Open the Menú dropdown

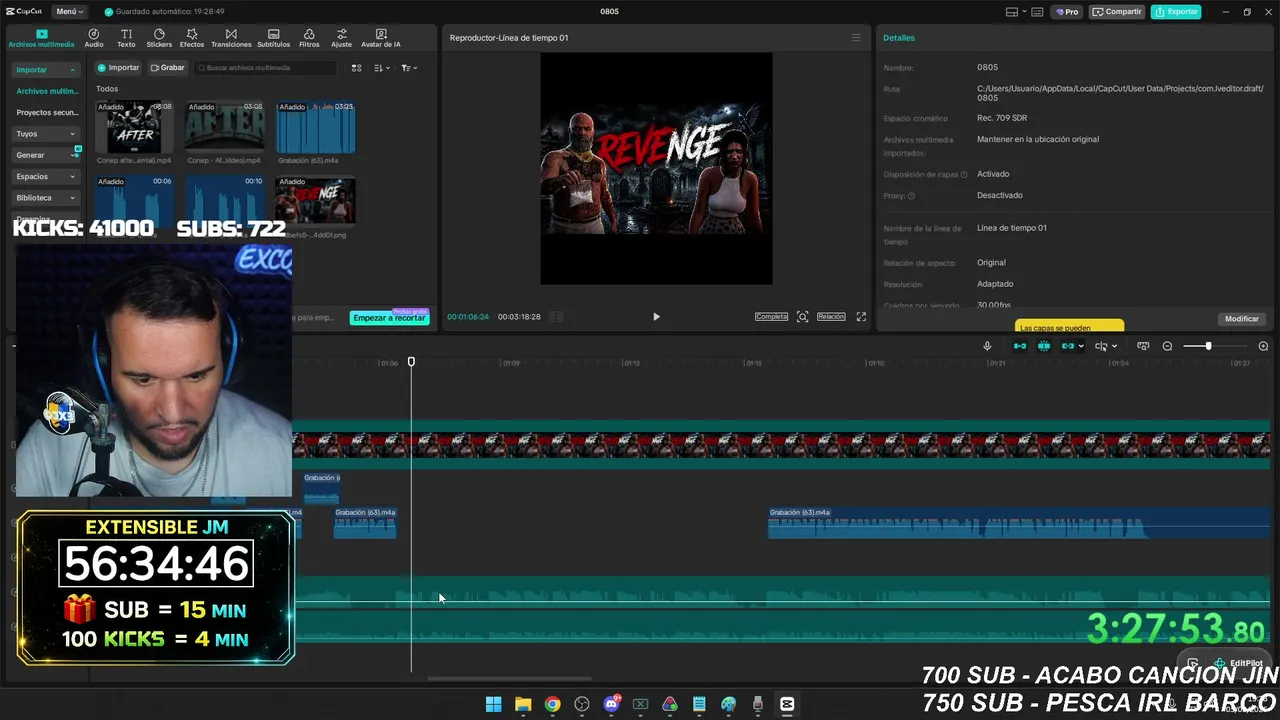69,12
